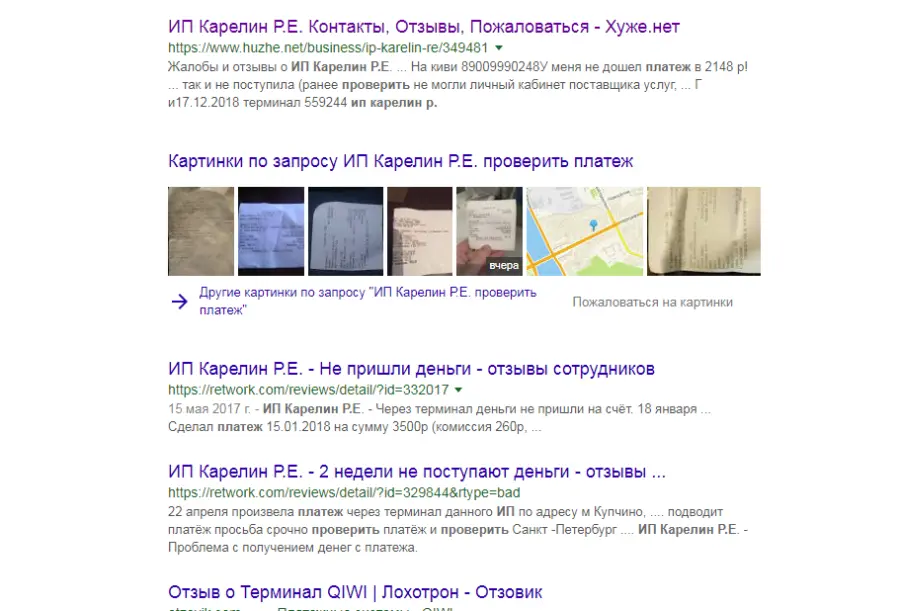
Task: Click Другие картинки по запросу link
Action: click(x=368, y=301)
